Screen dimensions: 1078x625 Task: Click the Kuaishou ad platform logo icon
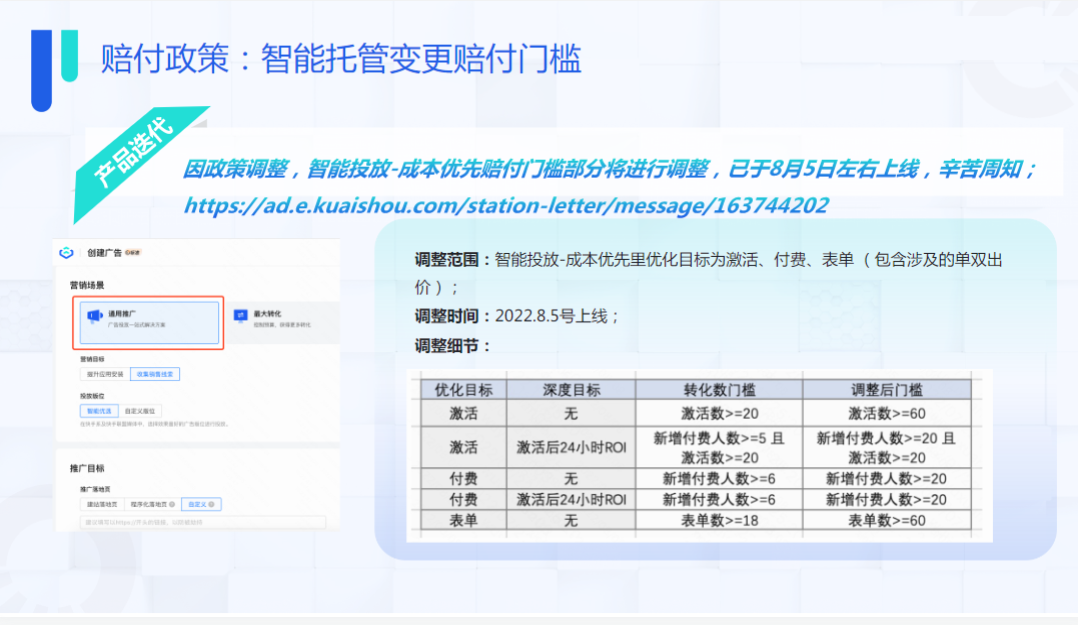point(67,253)
